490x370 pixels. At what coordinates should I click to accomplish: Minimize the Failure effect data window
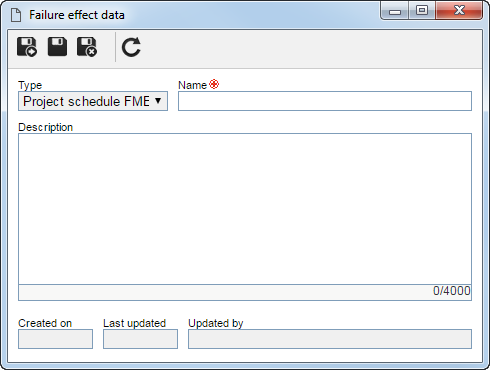click(395, 11)
